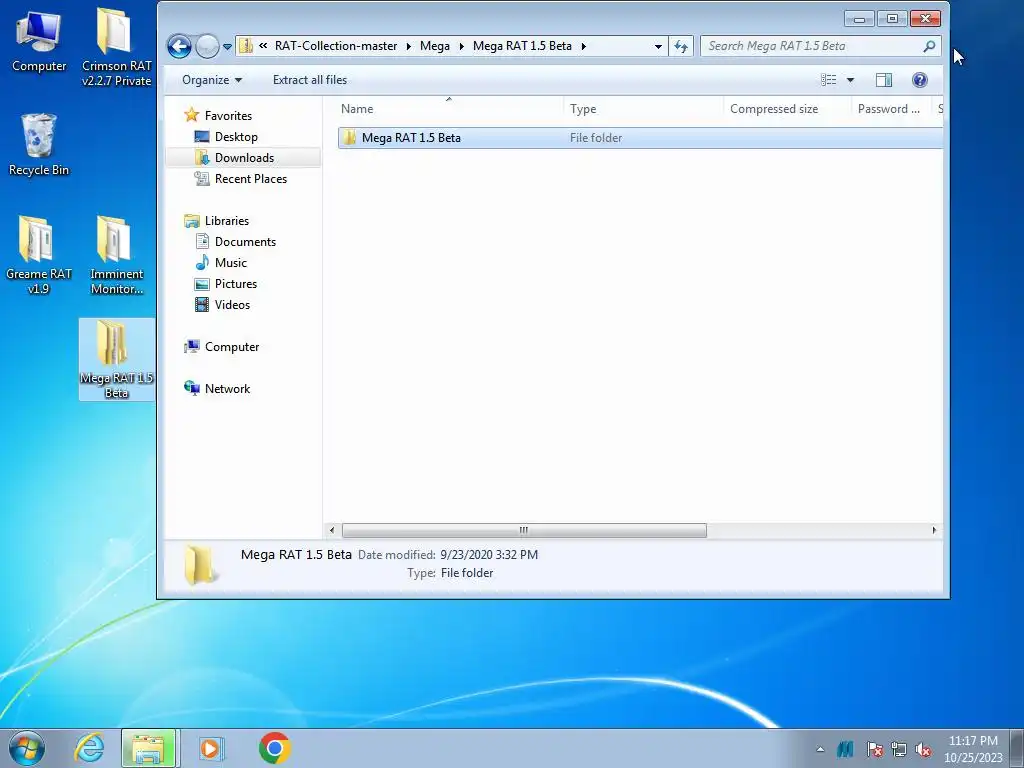Click the Forward arrow button
Viewport: 1024px width, 768px height.
[207, 46]
